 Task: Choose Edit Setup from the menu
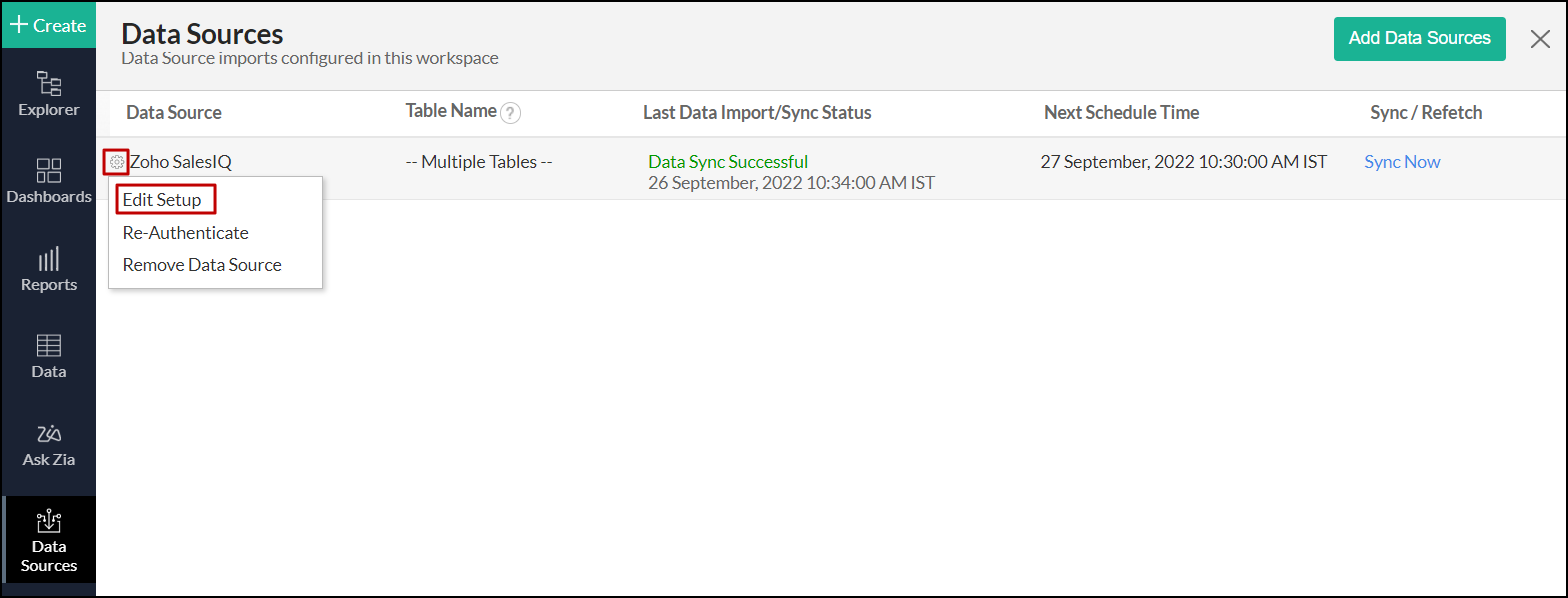pos(162,200)
